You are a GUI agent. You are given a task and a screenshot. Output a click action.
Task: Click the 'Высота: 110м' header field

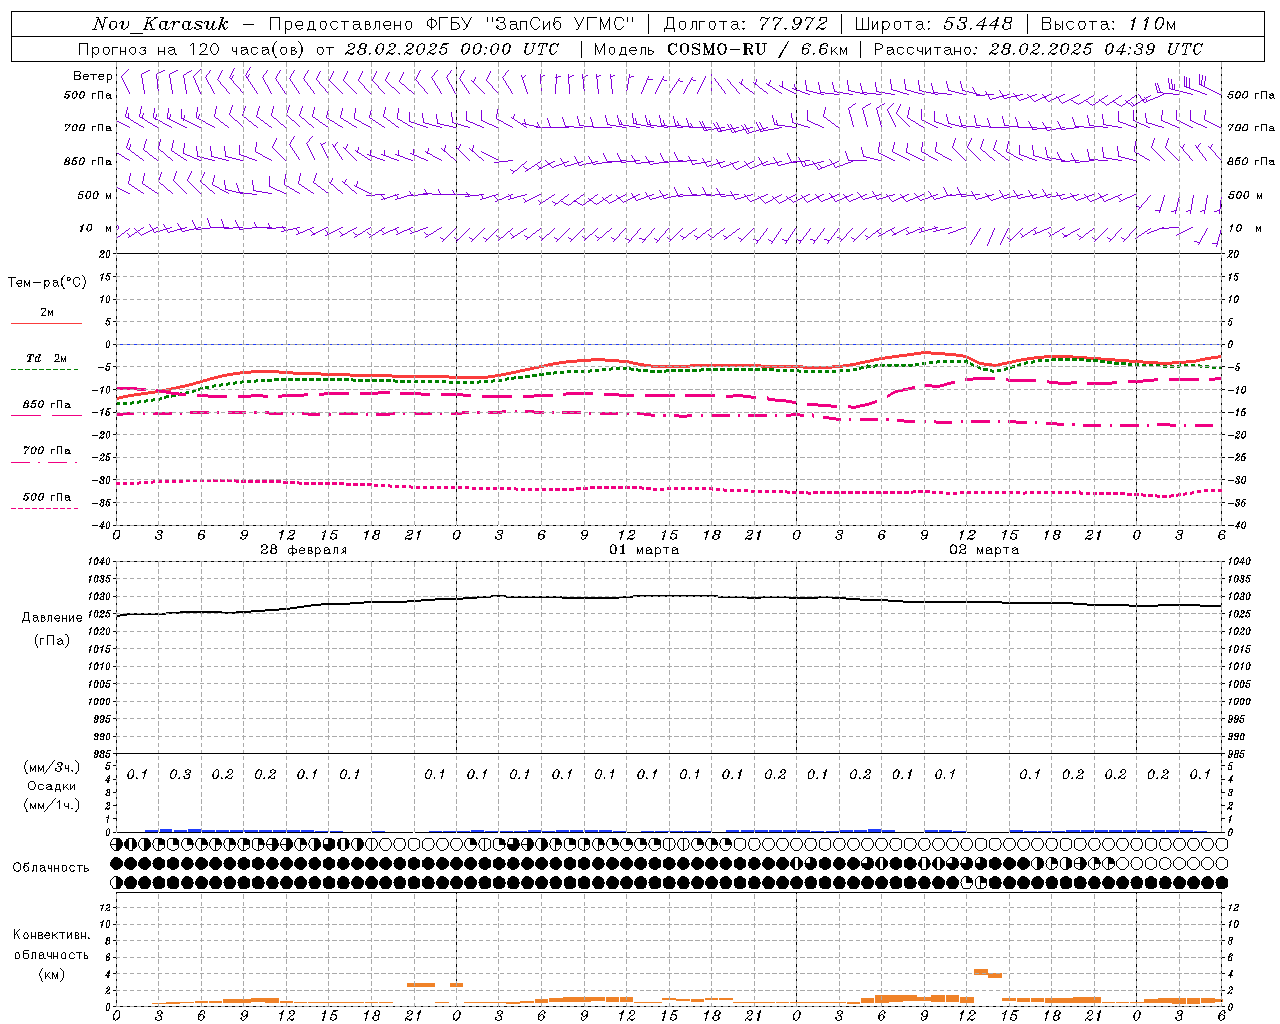[1108, 24]
